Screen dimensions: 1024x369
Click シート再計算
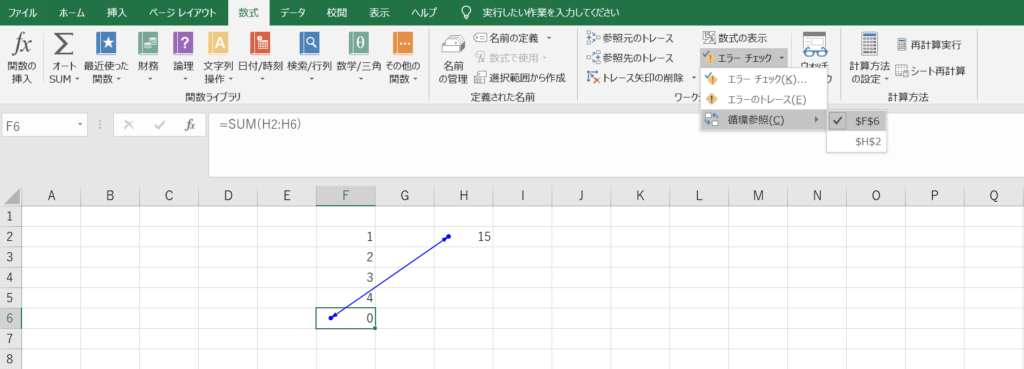[x=931, y=71]
